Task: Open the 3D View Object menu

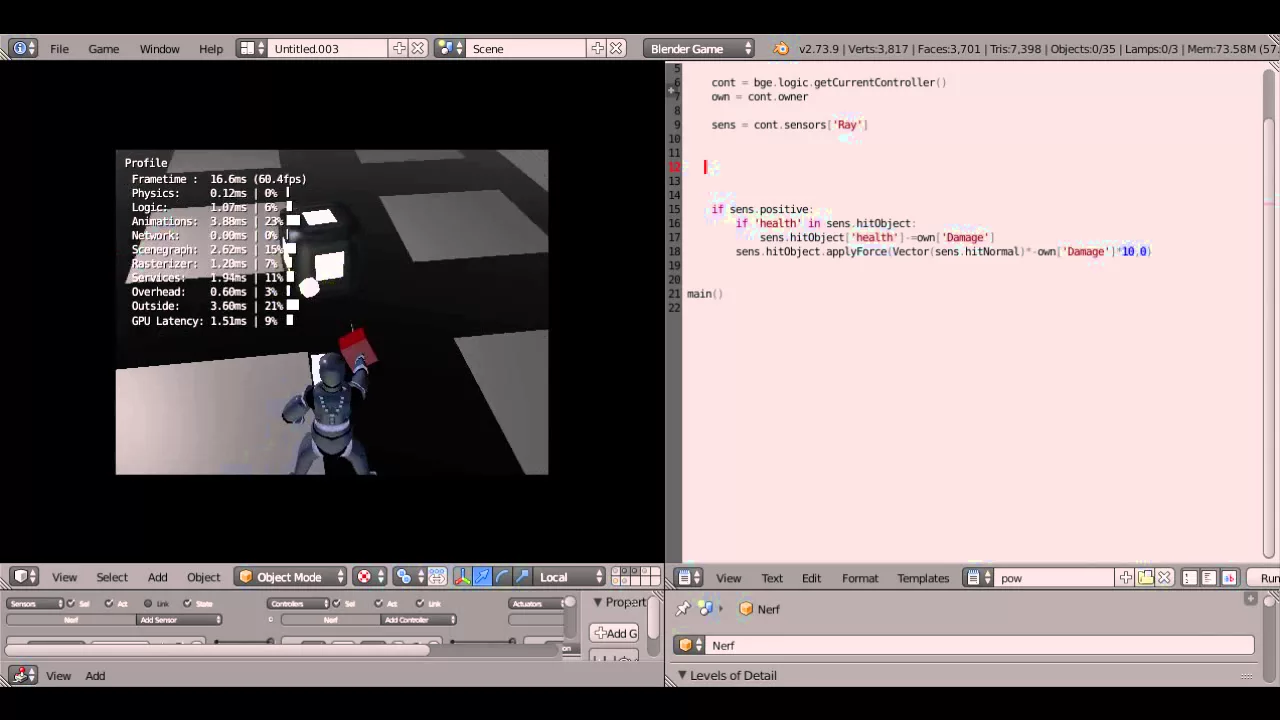Action: click(203, 577)
